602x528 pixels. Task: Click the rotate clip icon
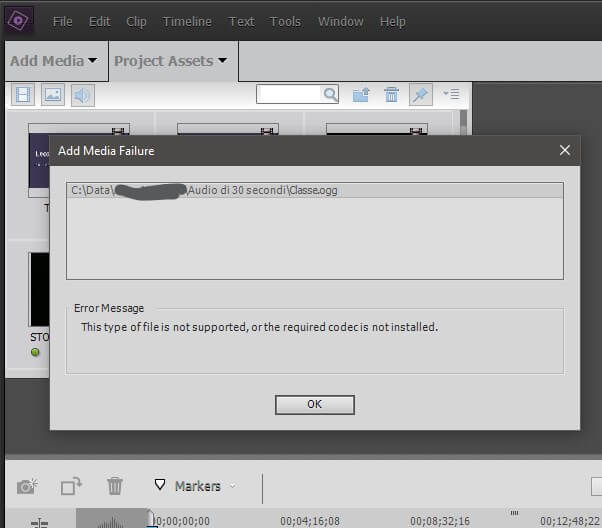click(x=71, y=487)
